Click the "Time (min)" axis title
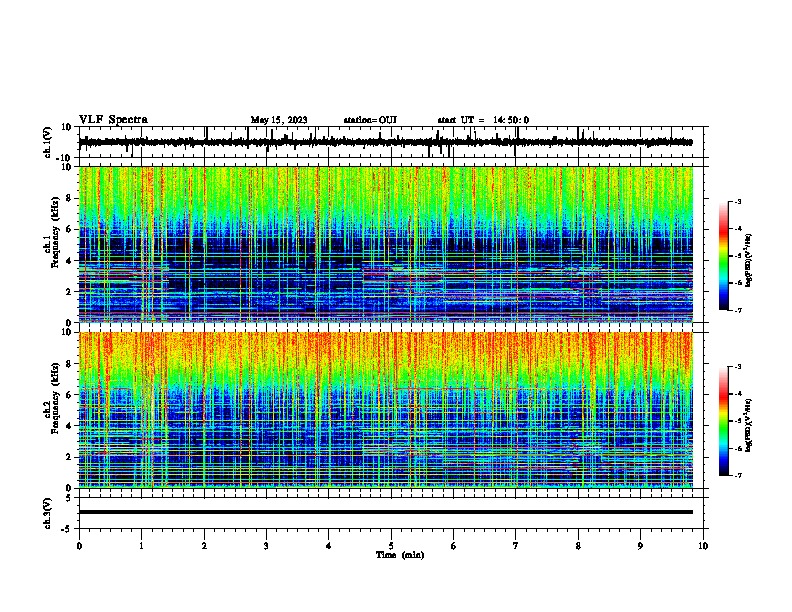The image size is (792, 612). (400, 555)
